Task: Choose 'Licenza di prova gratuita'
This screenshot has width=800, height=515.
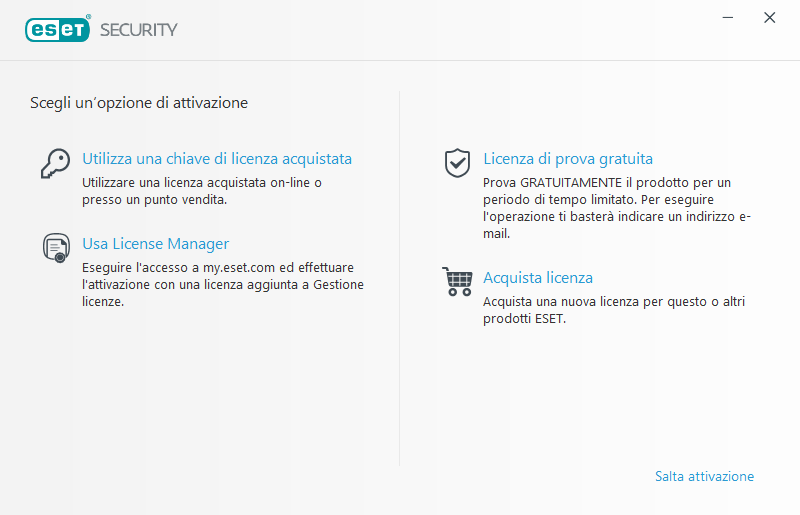Action: (568, 159)
